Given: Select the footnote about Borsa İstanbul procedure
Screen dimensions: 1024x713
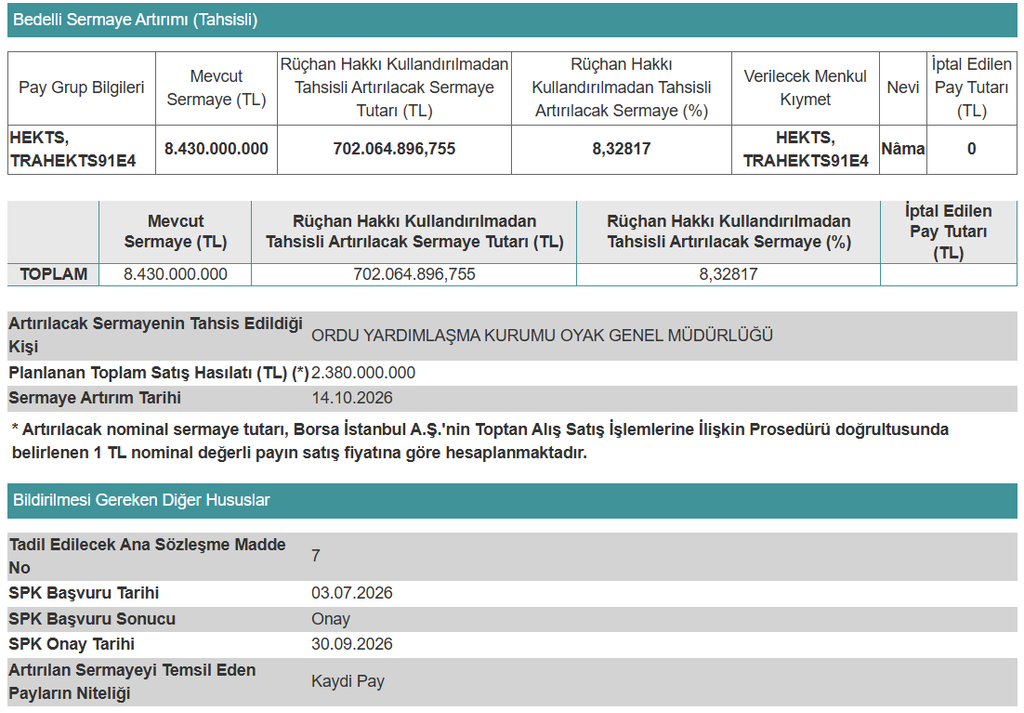Looking at the screenshot, I should coord(480,441).
